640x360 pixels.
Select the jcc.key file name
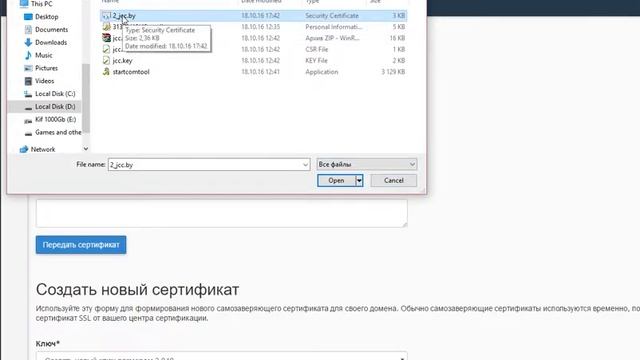(122, 60)
